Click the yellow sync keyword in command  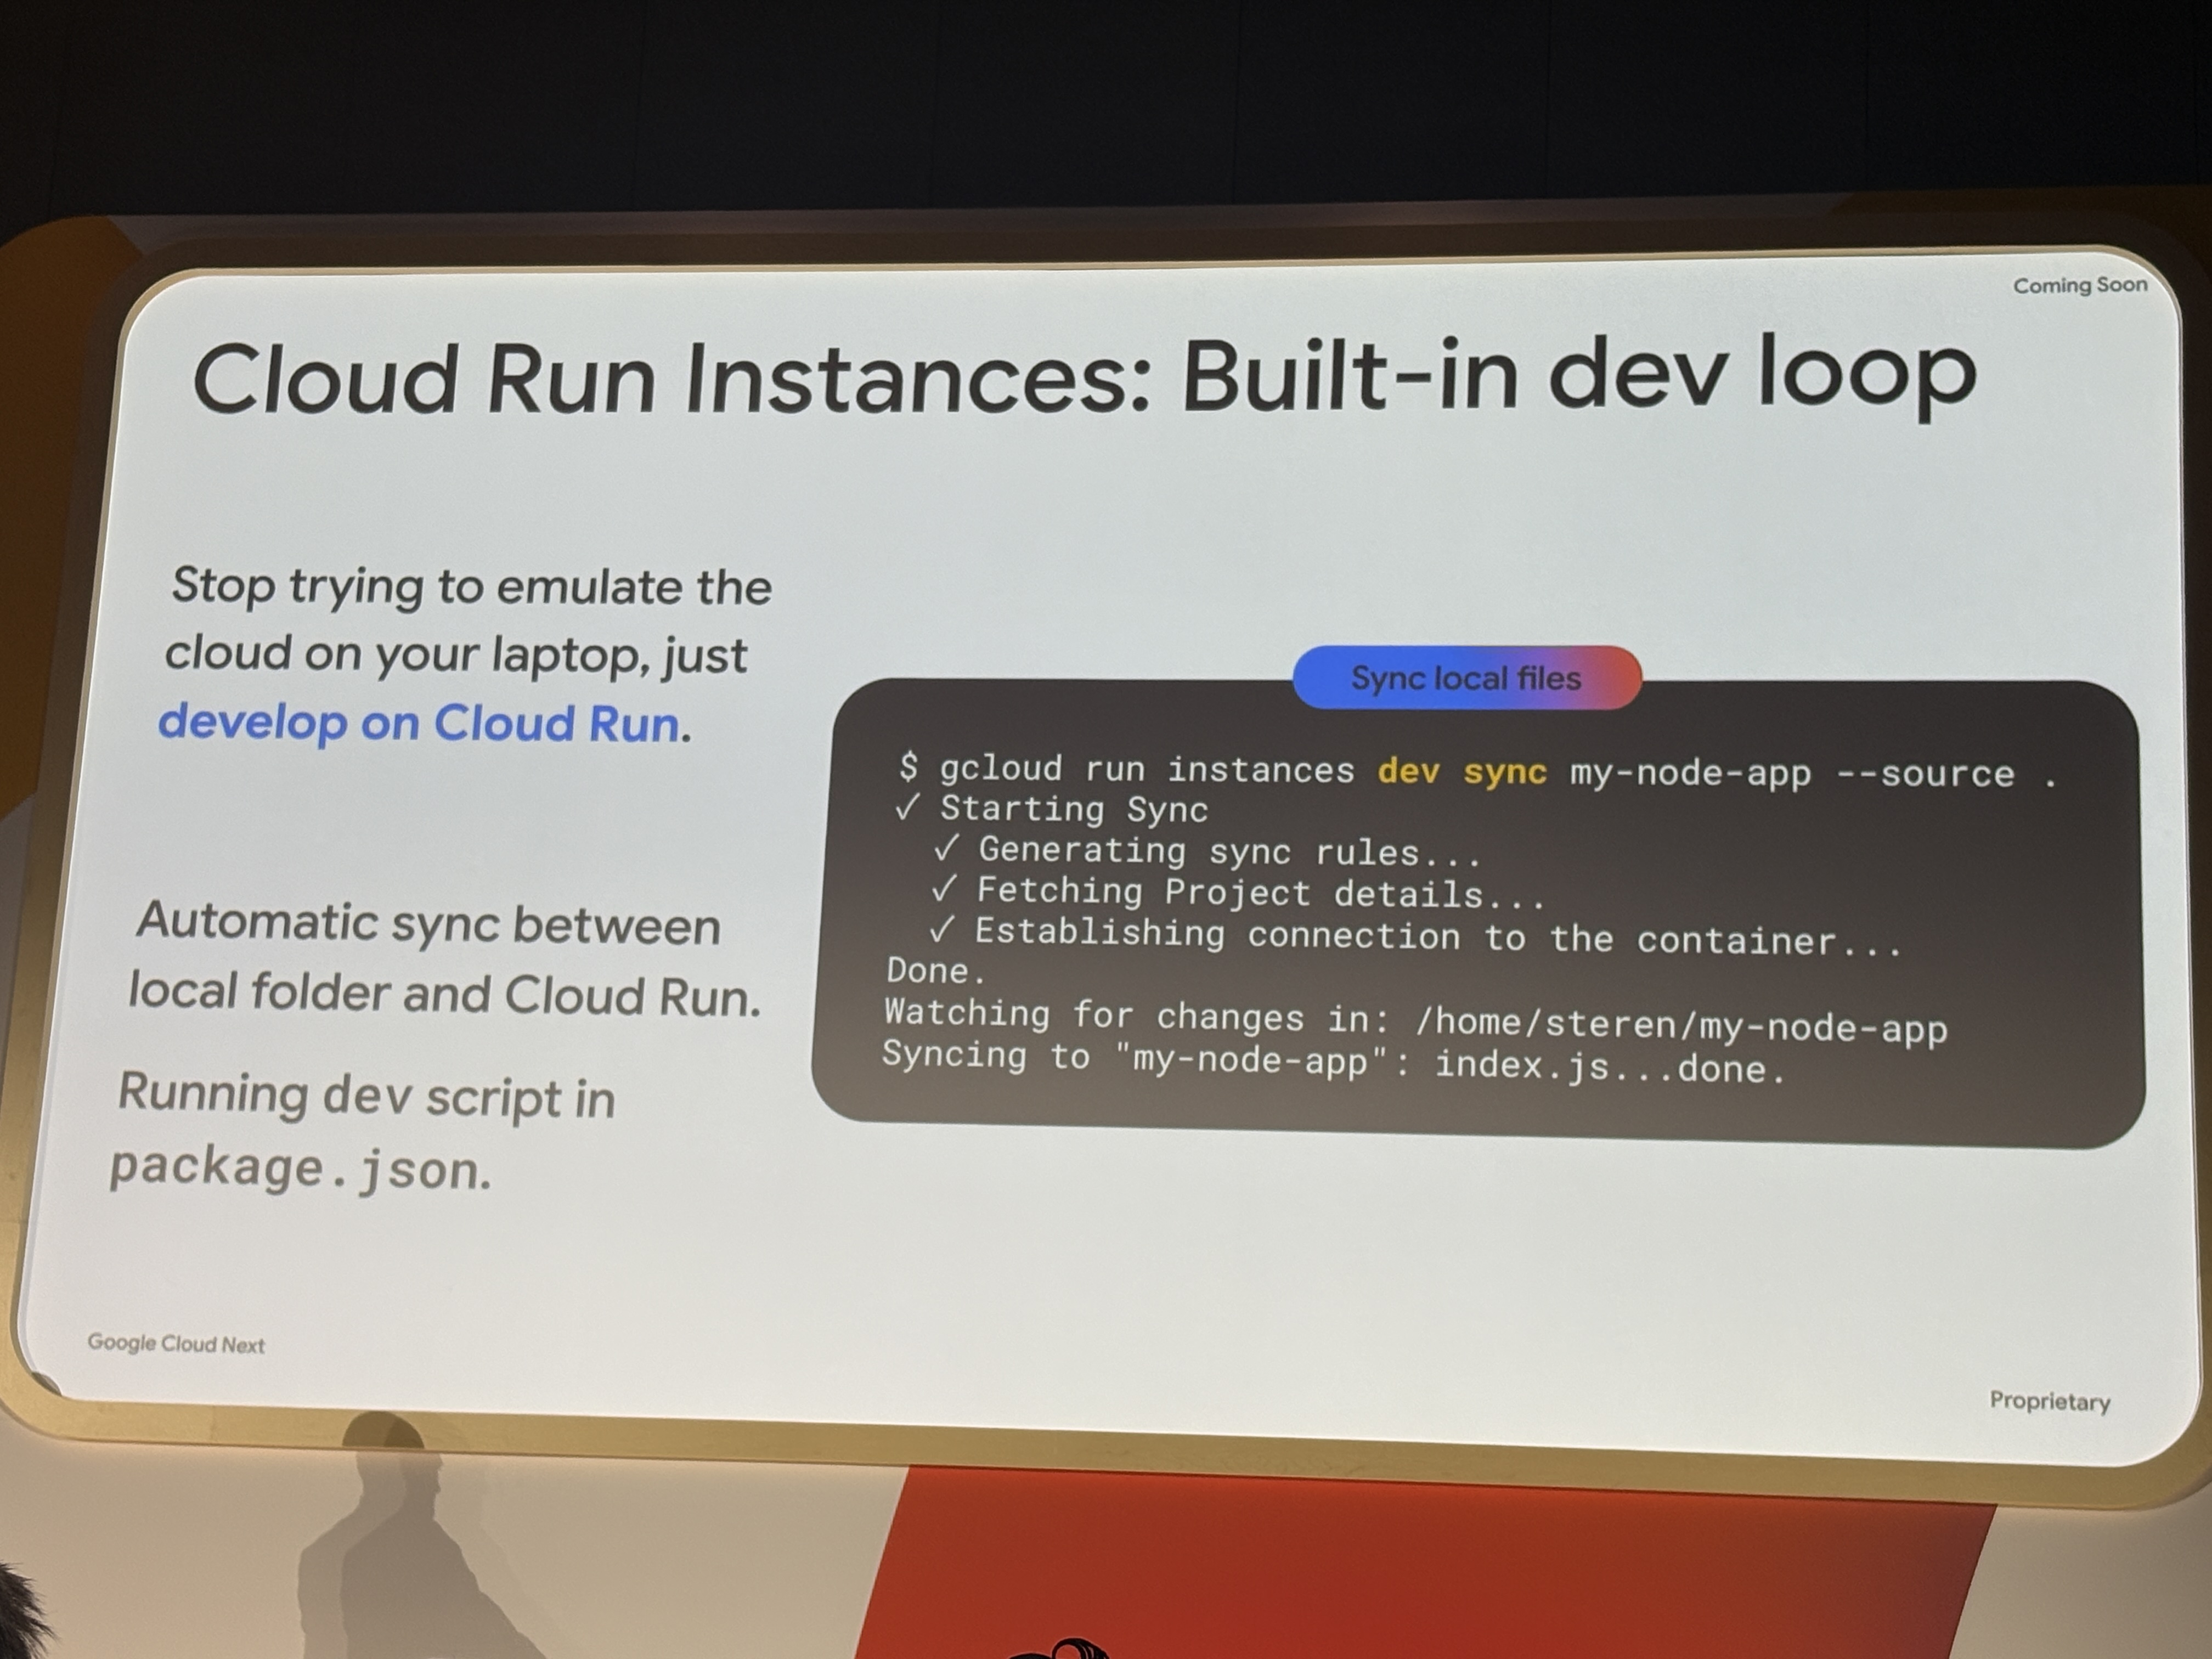(1504, 772)
